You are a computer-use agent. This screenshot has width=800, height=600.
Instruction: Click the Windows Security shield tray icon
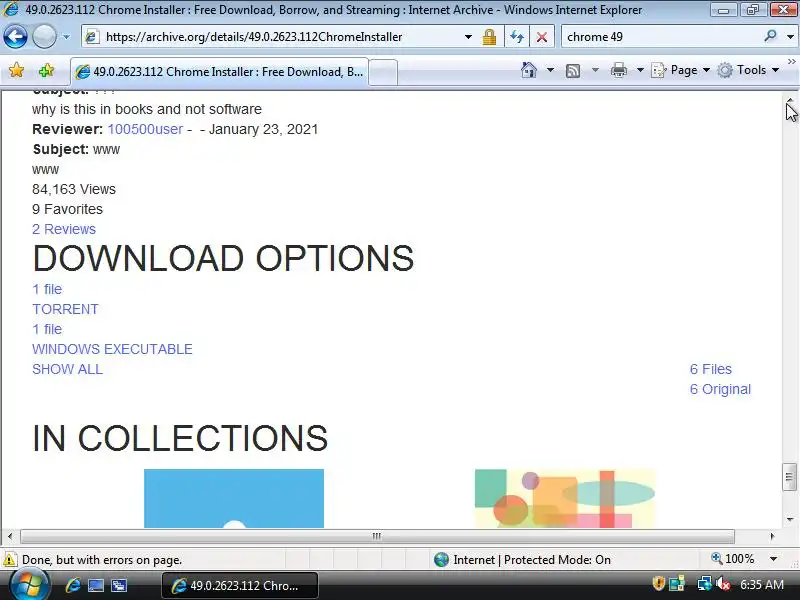click(x=658, y=583)
